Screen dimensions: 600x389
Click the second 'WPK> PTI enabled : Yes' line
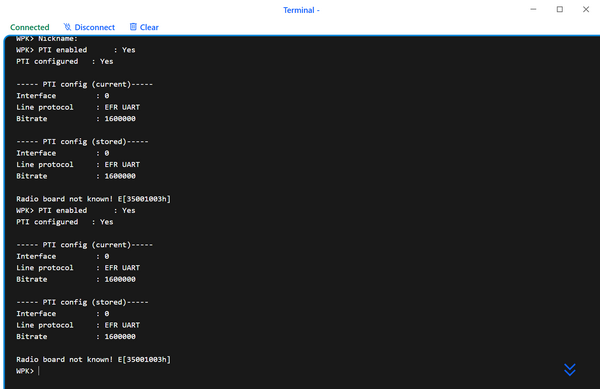click(76, 210)
